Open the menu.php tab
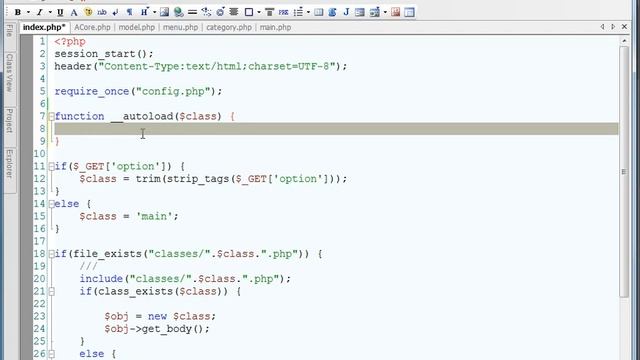Image resolution: width=640 pixels, height=360 pixels. point(180,27)
